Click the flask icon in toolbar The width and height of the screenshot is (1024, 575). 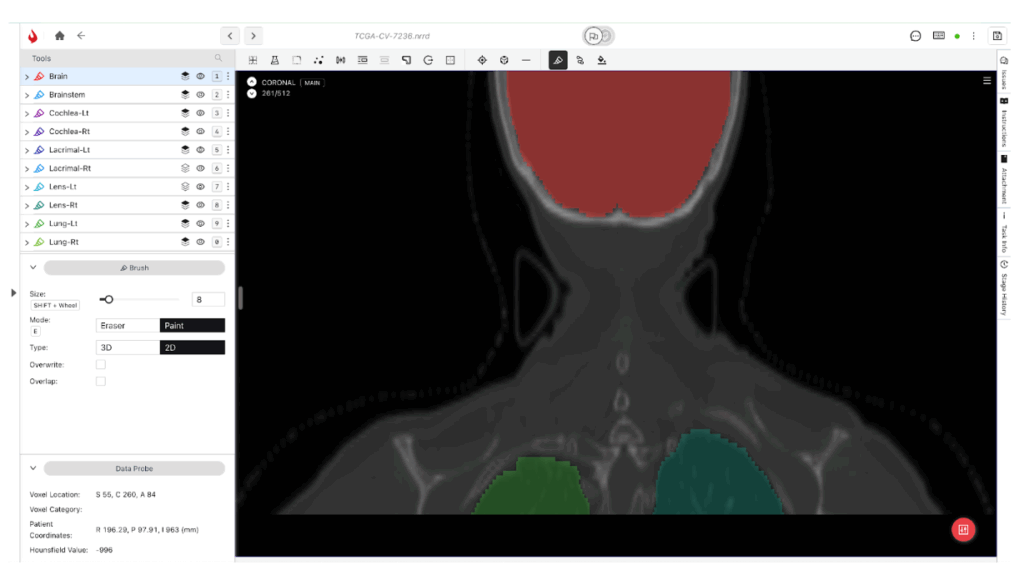pos(275,60)
